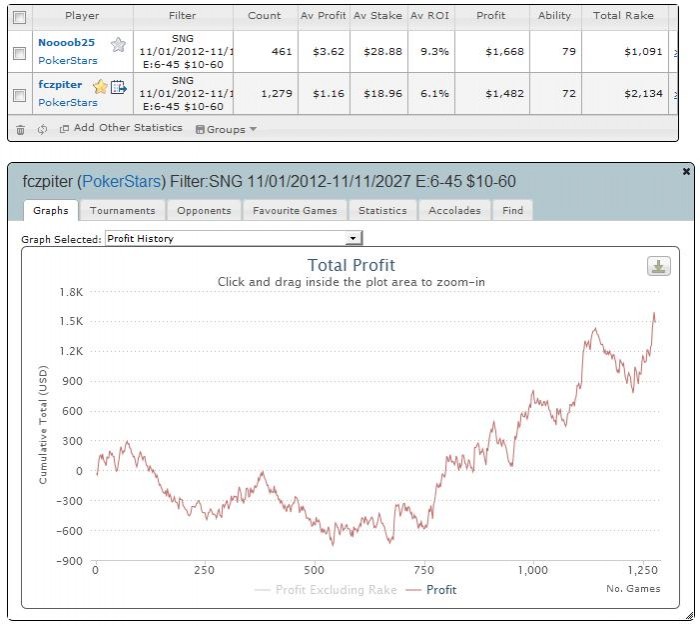Toggle the Profit Excluding Rake legend series
The width and height of the screenshot is (700, 626).
click(x=325, y=590)
